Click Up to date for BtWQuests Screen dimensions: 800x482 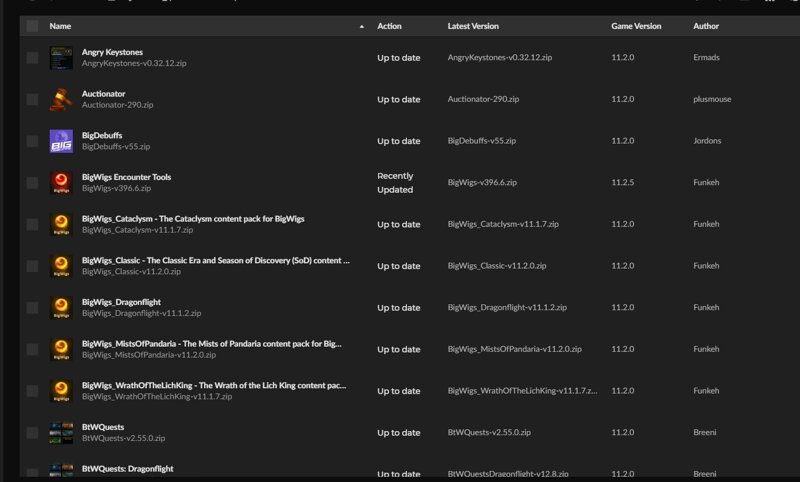[398, 433]
